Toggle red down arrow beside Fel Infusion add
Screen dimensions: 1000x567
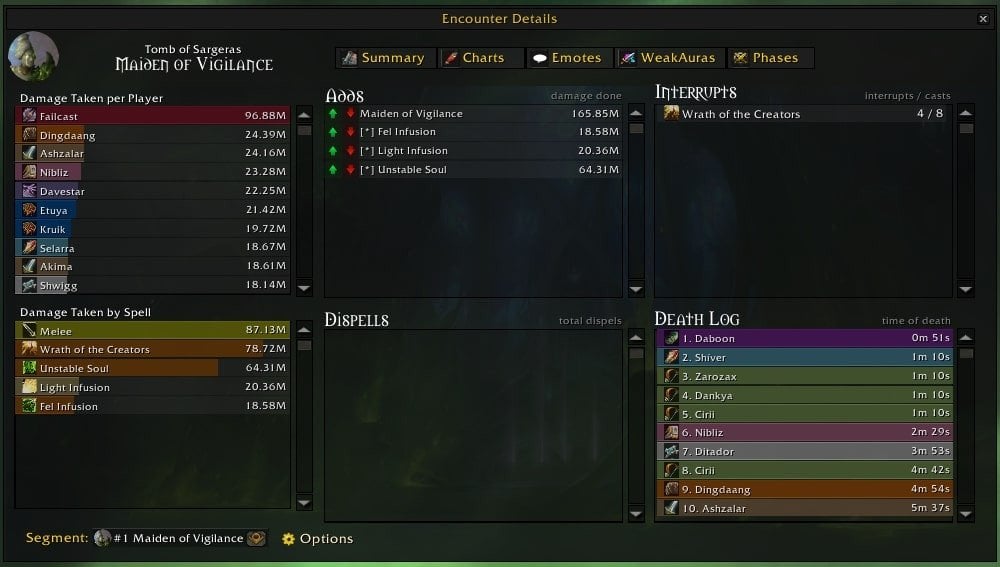coord(350,132)
